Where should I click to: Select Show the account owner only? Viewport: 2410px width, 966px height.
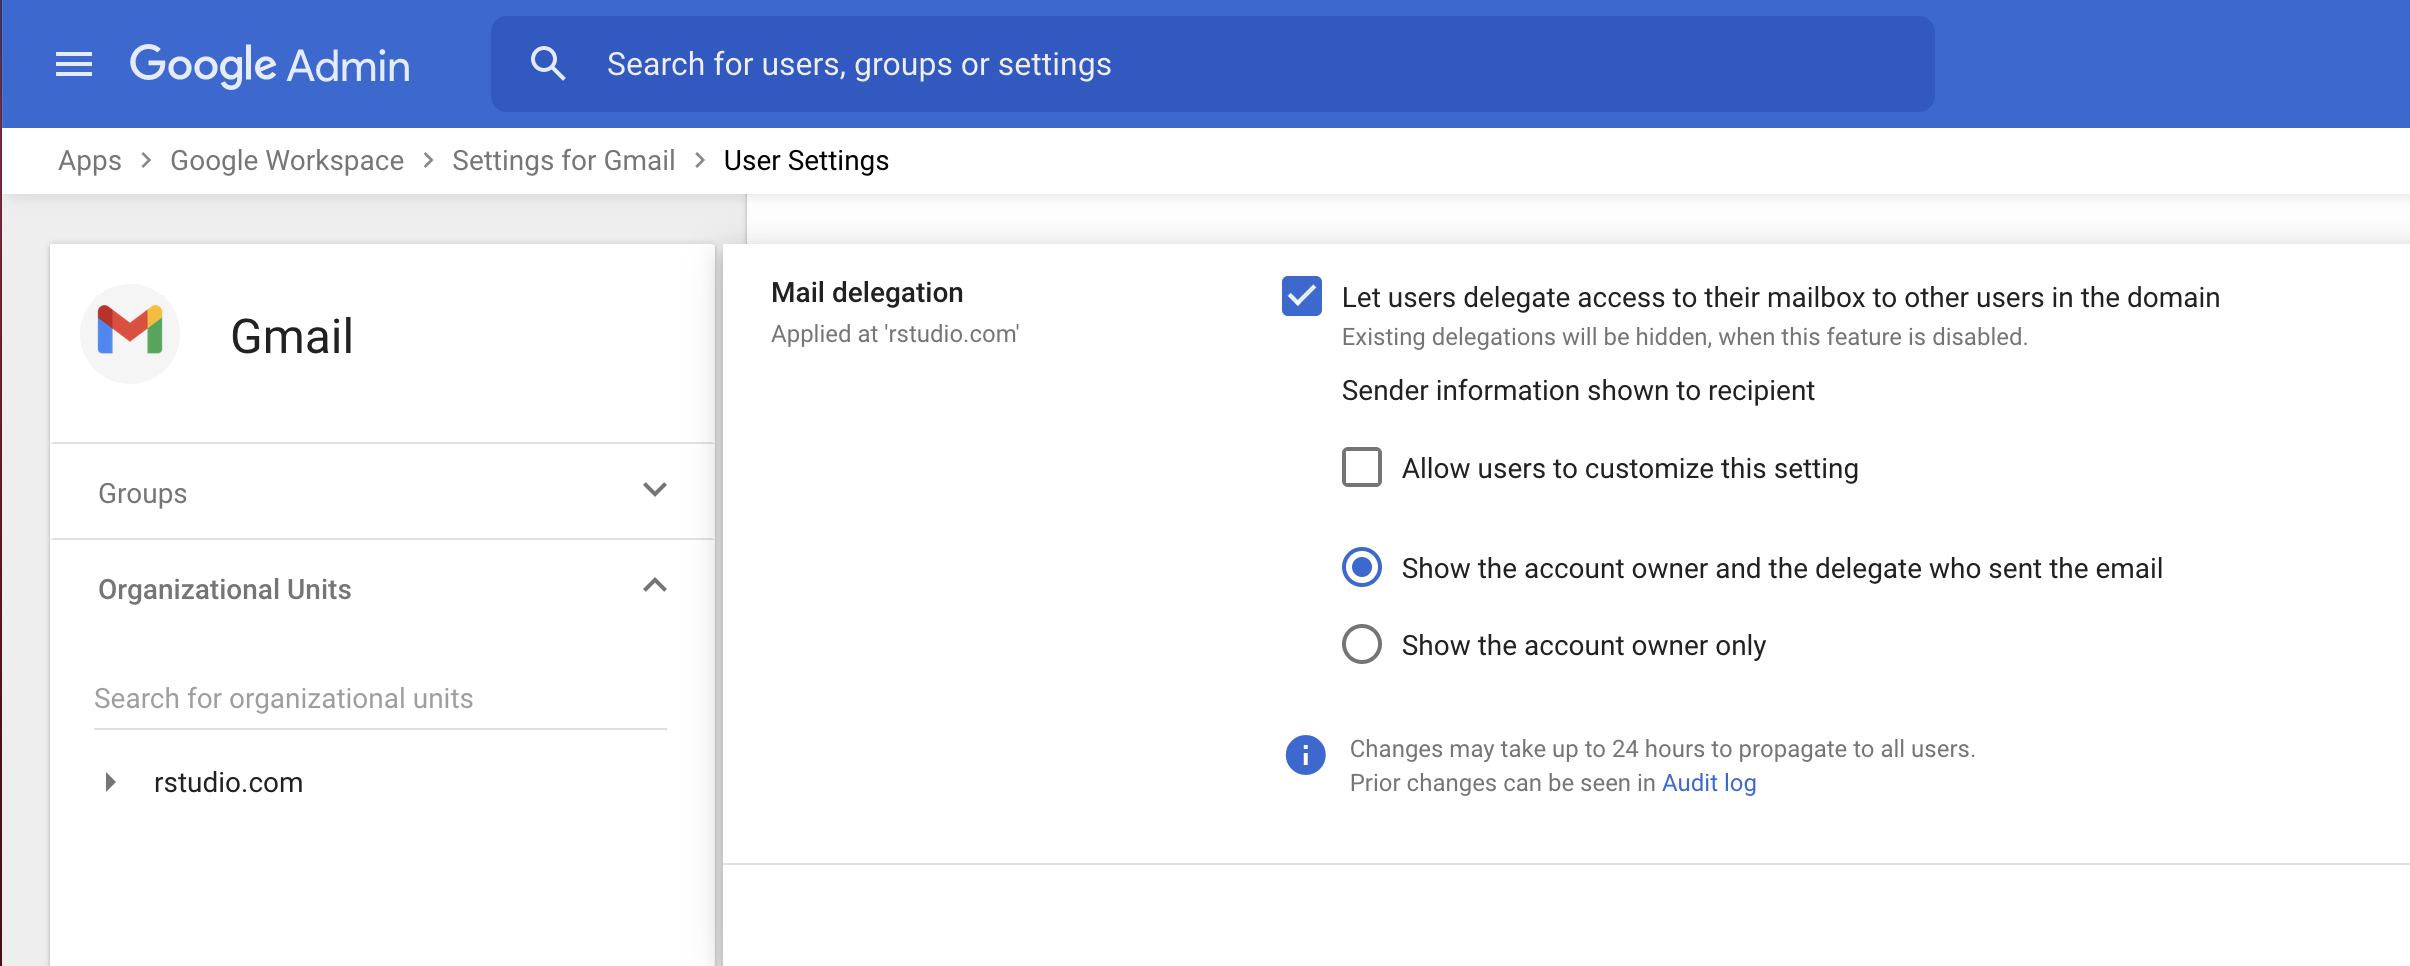(1362, 644)
